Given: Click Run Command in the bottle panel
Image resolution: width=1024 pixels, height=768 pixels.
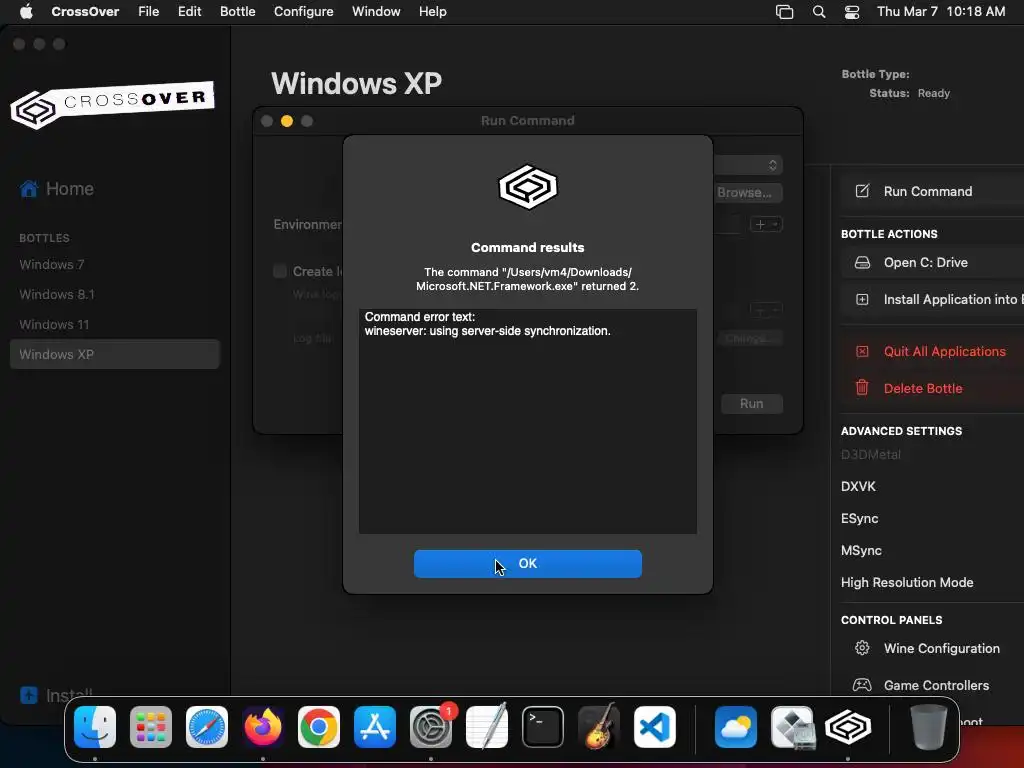Looking at the screenshot, I should click(x=928, y=191).
